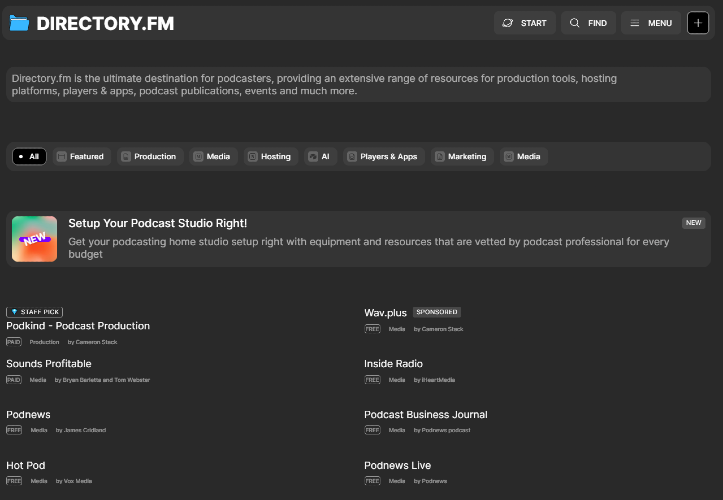Click the SPONSORED badge beside Wav.plus
723x500 pixels.
(437, 312)
